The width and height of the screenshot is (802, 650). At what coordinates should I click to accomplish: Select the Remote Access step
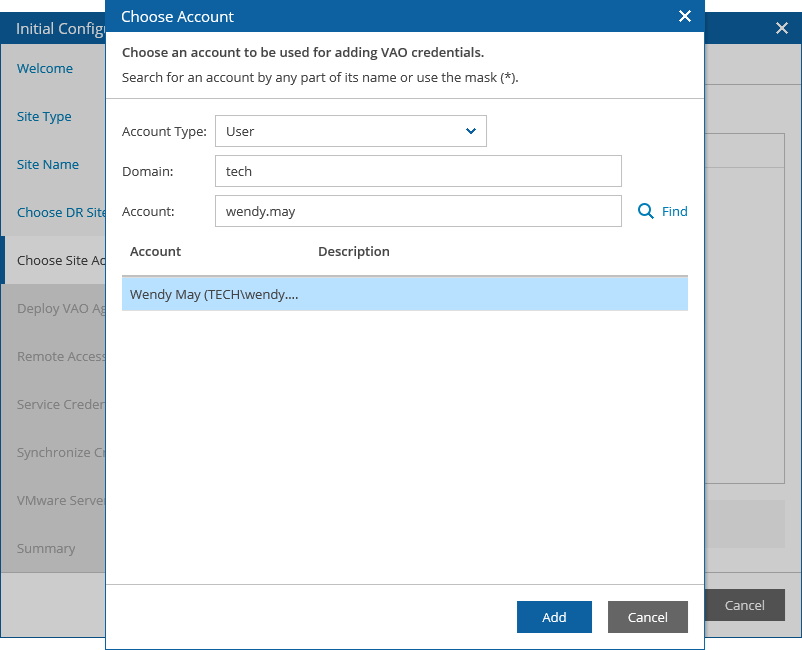[x=61, y=356]
